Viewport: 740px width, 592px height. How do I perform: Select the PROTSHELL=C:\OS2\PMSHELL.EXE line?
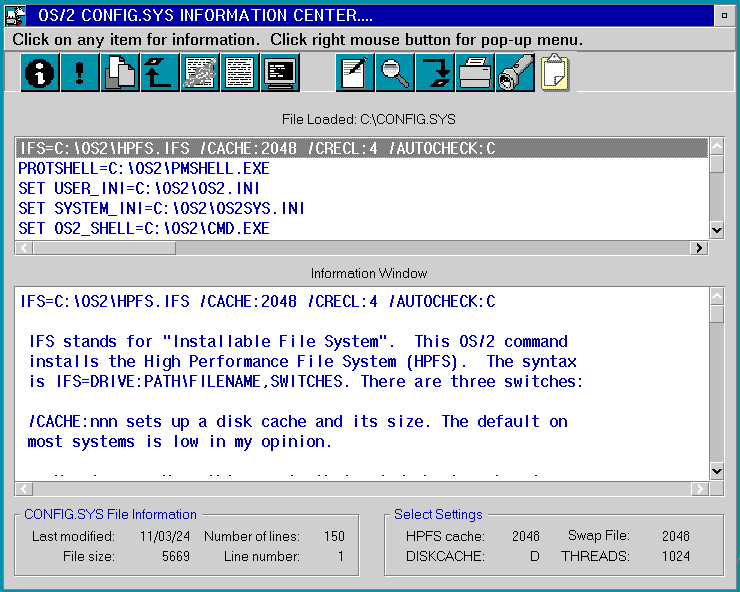pos(362,169)
